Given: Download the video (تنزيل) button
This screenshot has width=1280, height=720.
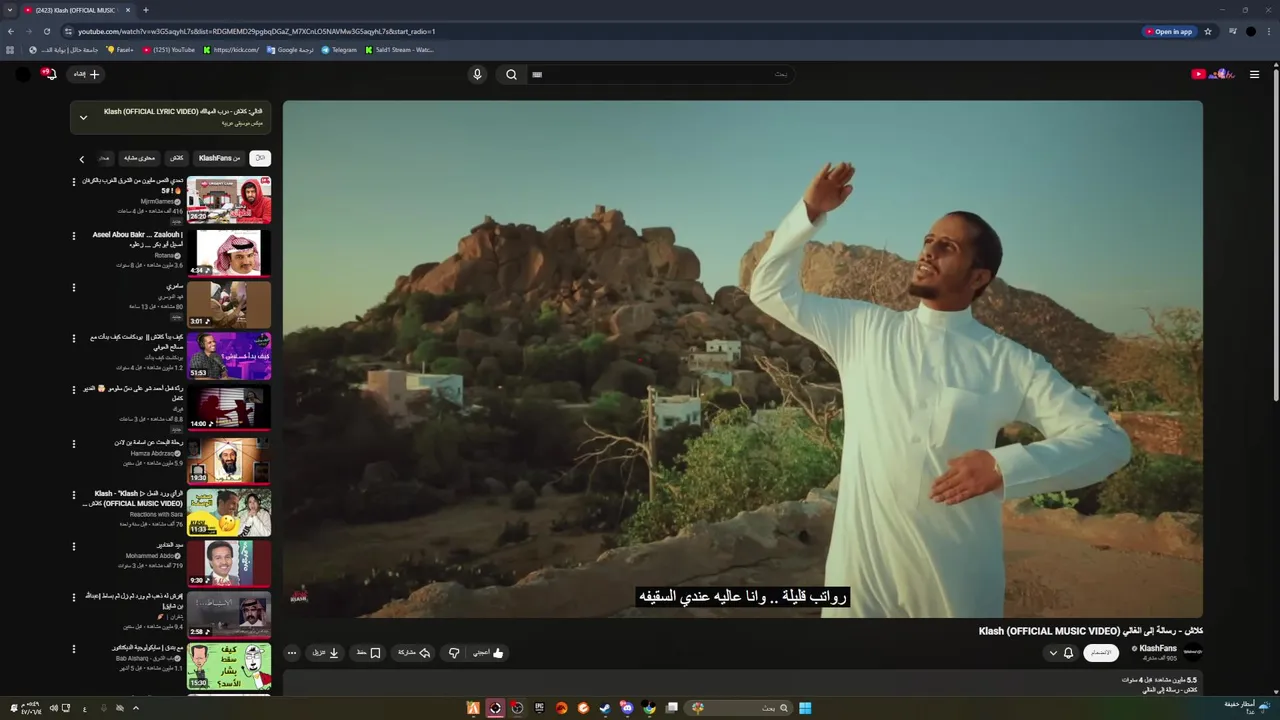Looking at the screenshot, I should (x=326, y=653).
